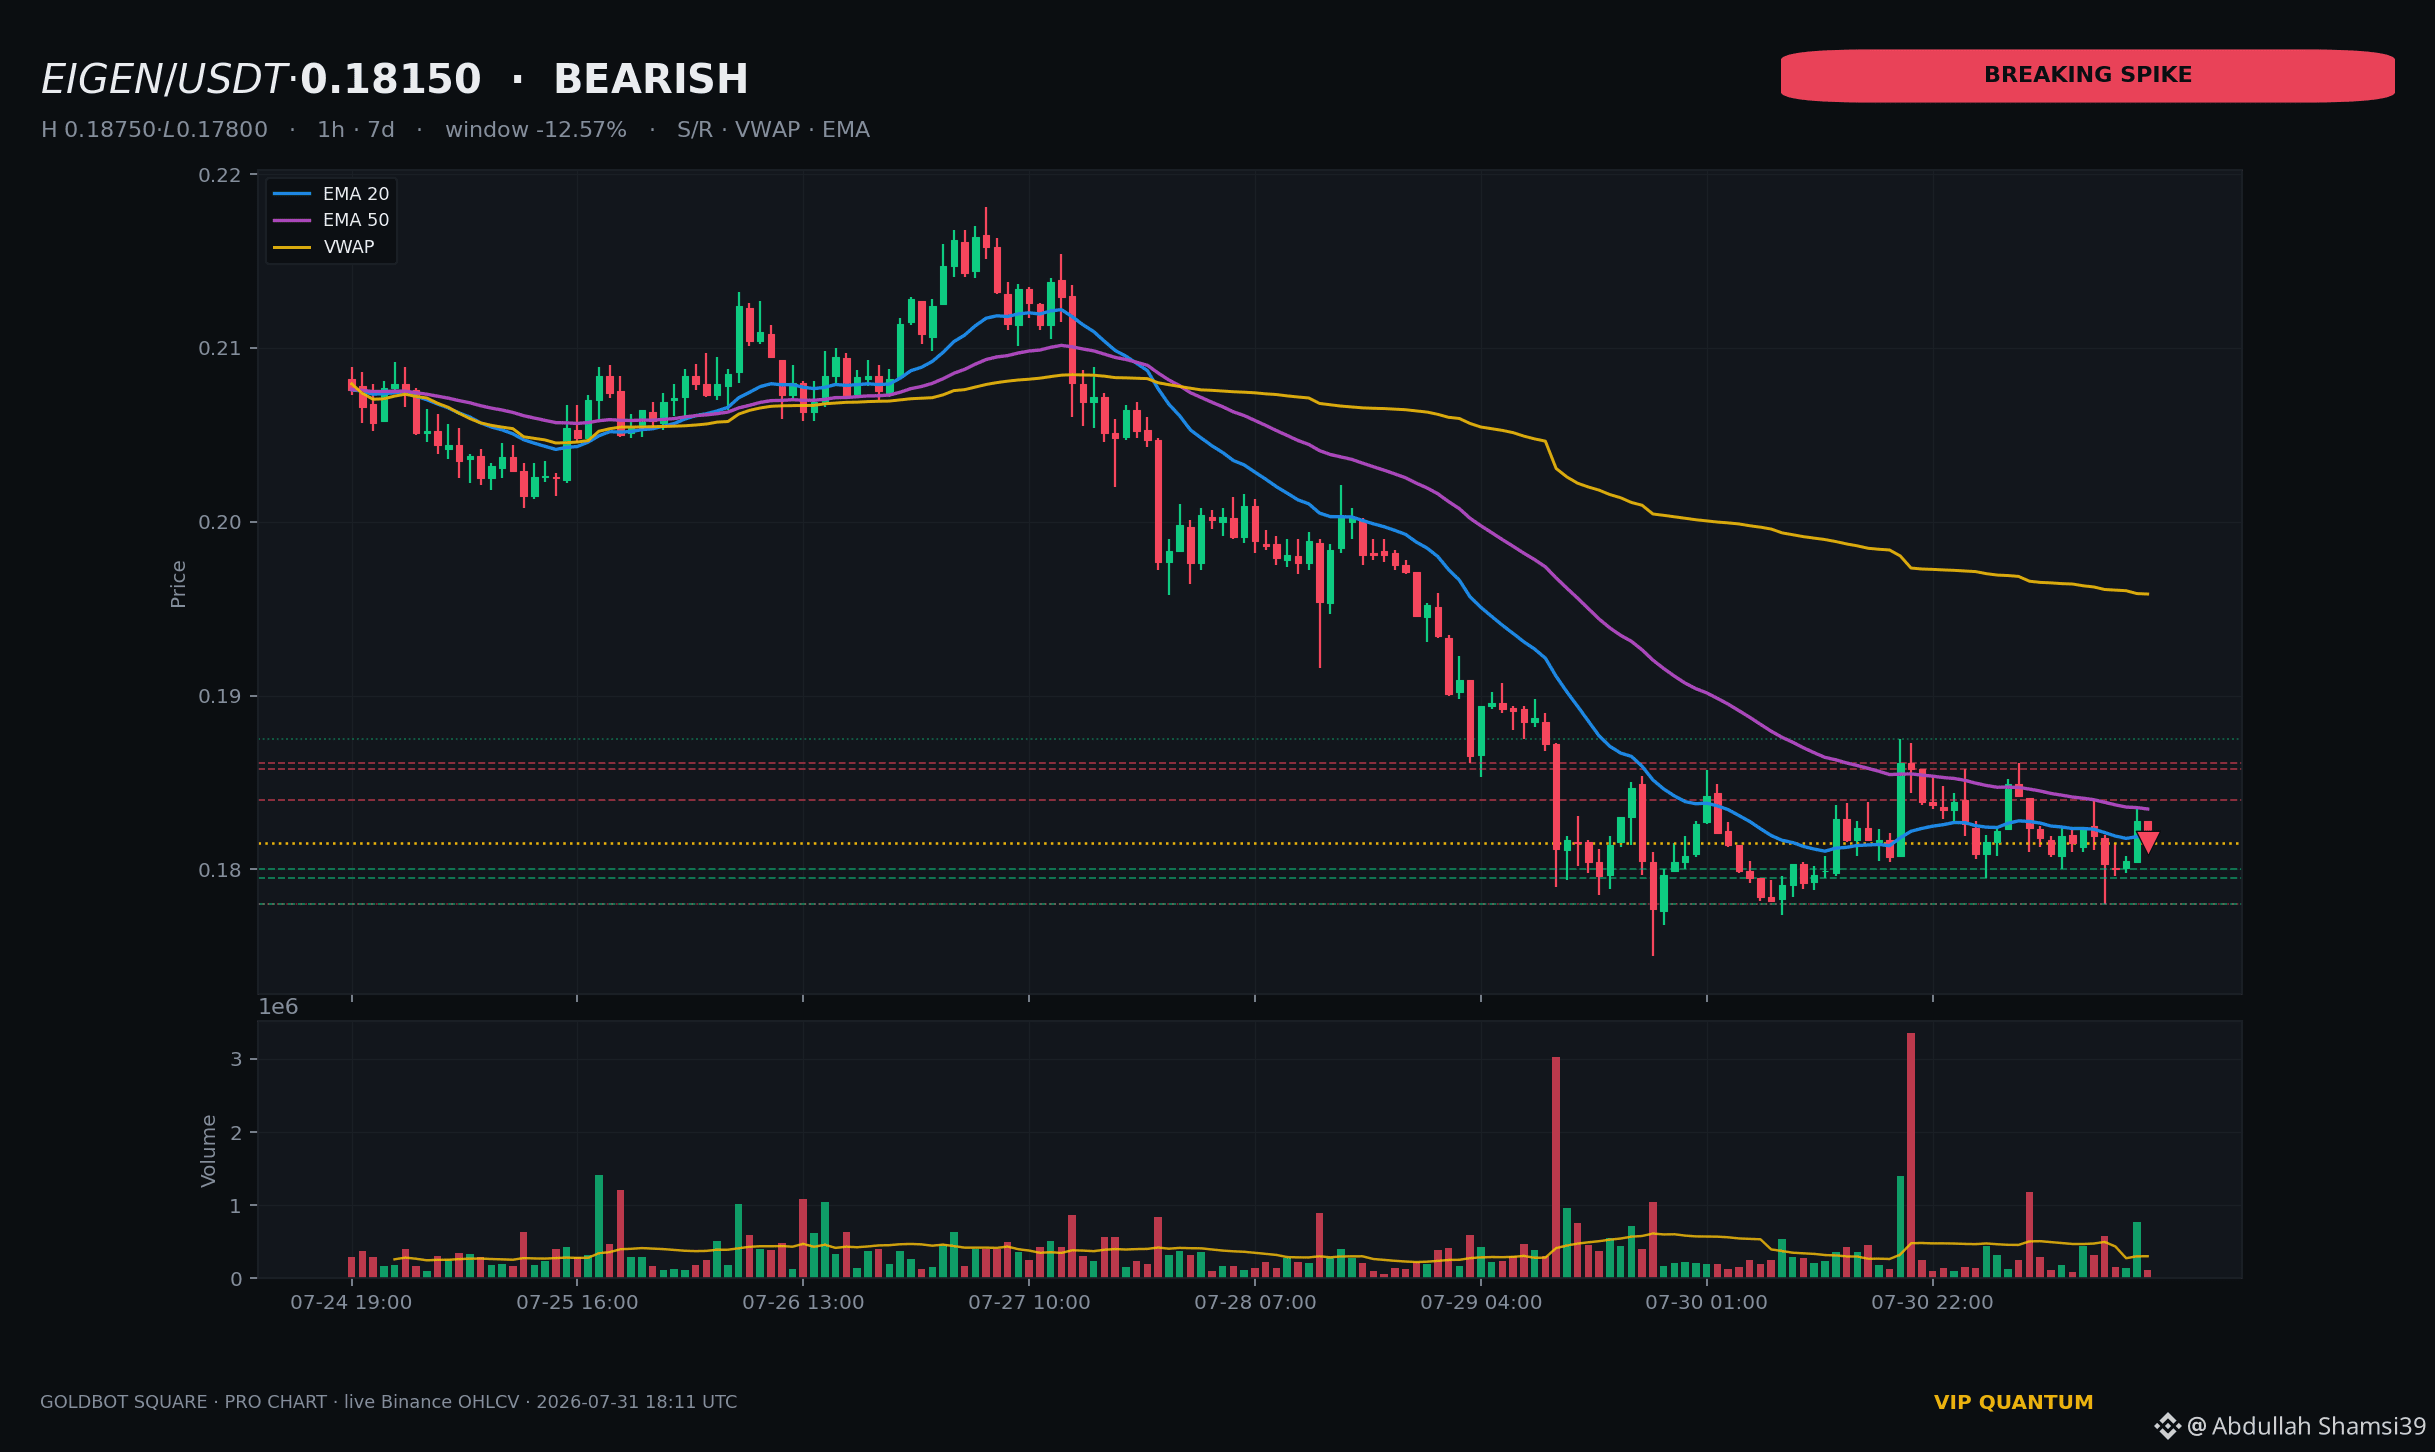The width and height of the screenshot is (2435, 1452).
Task: Click the tallest red volume bar
Action: pyautogui.click(x=1911, y=1156)
